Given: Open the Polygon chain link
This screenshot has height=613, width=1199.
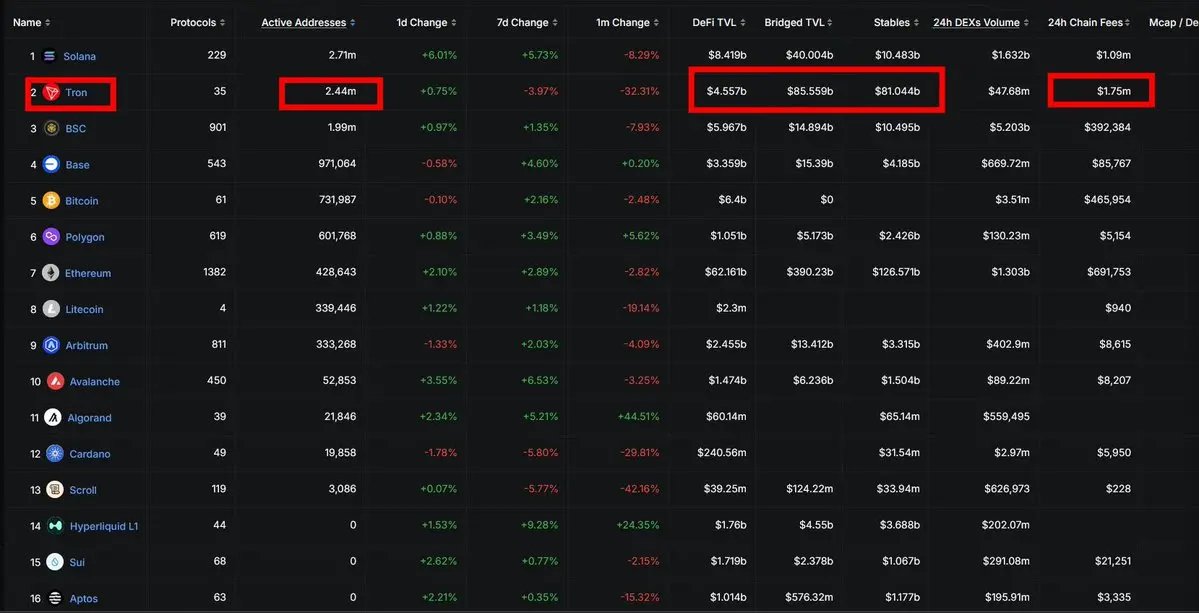Looking at the screenshot, I should (x=85, y=238).
